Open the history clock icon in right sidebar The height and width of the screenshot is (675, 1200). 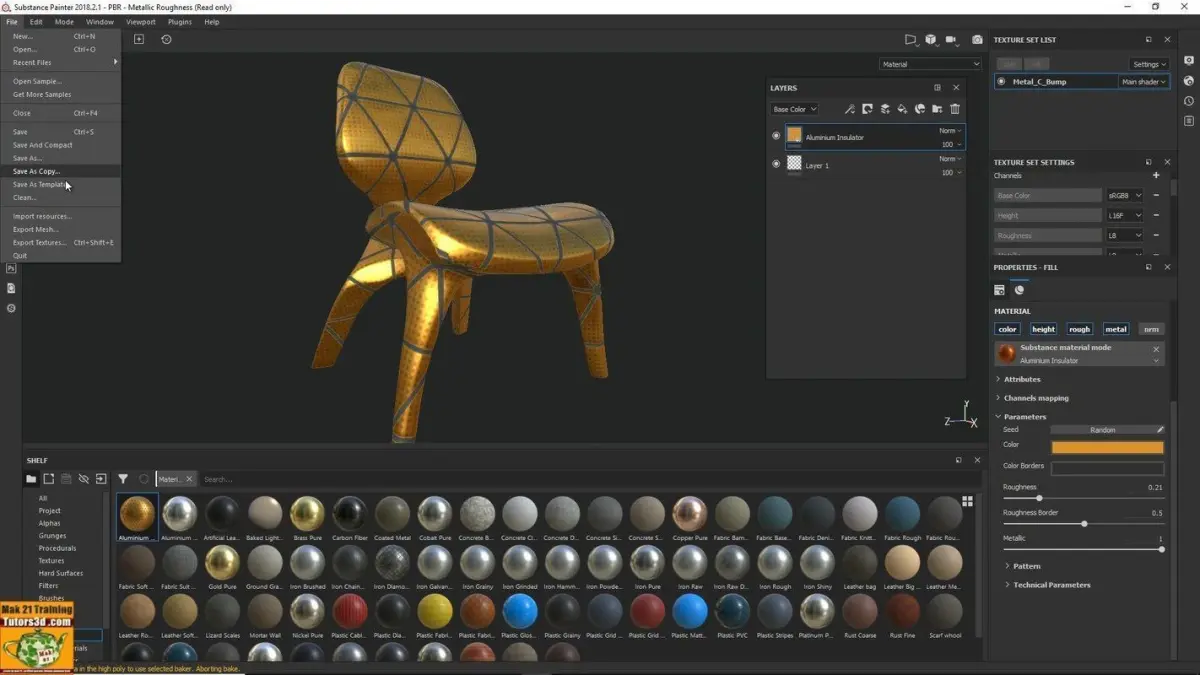pos(1189,101)
